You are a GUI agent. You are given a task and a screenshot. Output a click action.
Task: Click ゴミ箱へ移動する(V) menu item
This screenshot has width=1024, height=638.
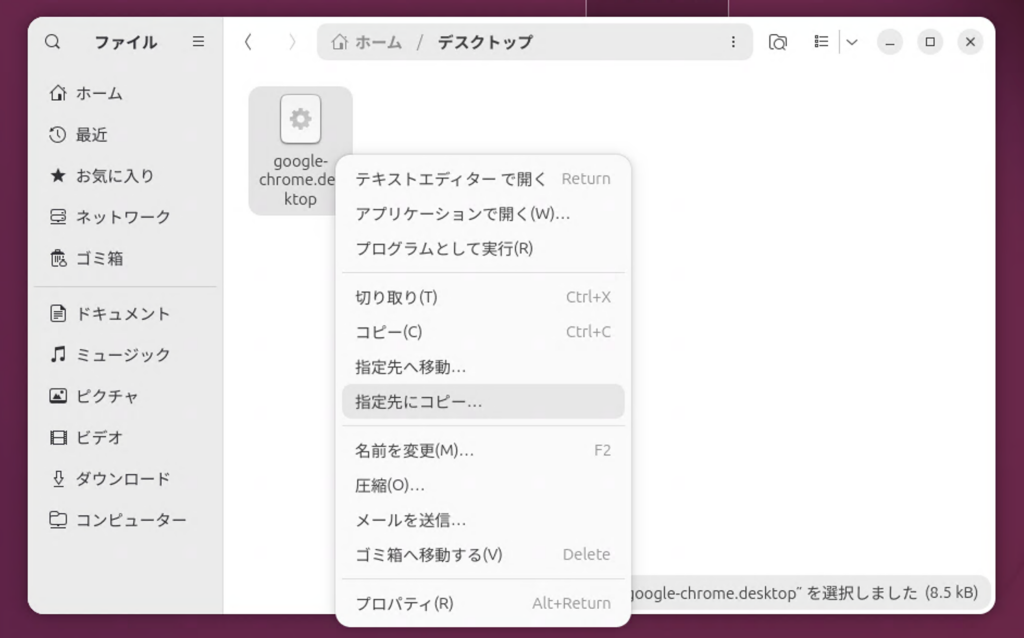click(x=428, y=555)
